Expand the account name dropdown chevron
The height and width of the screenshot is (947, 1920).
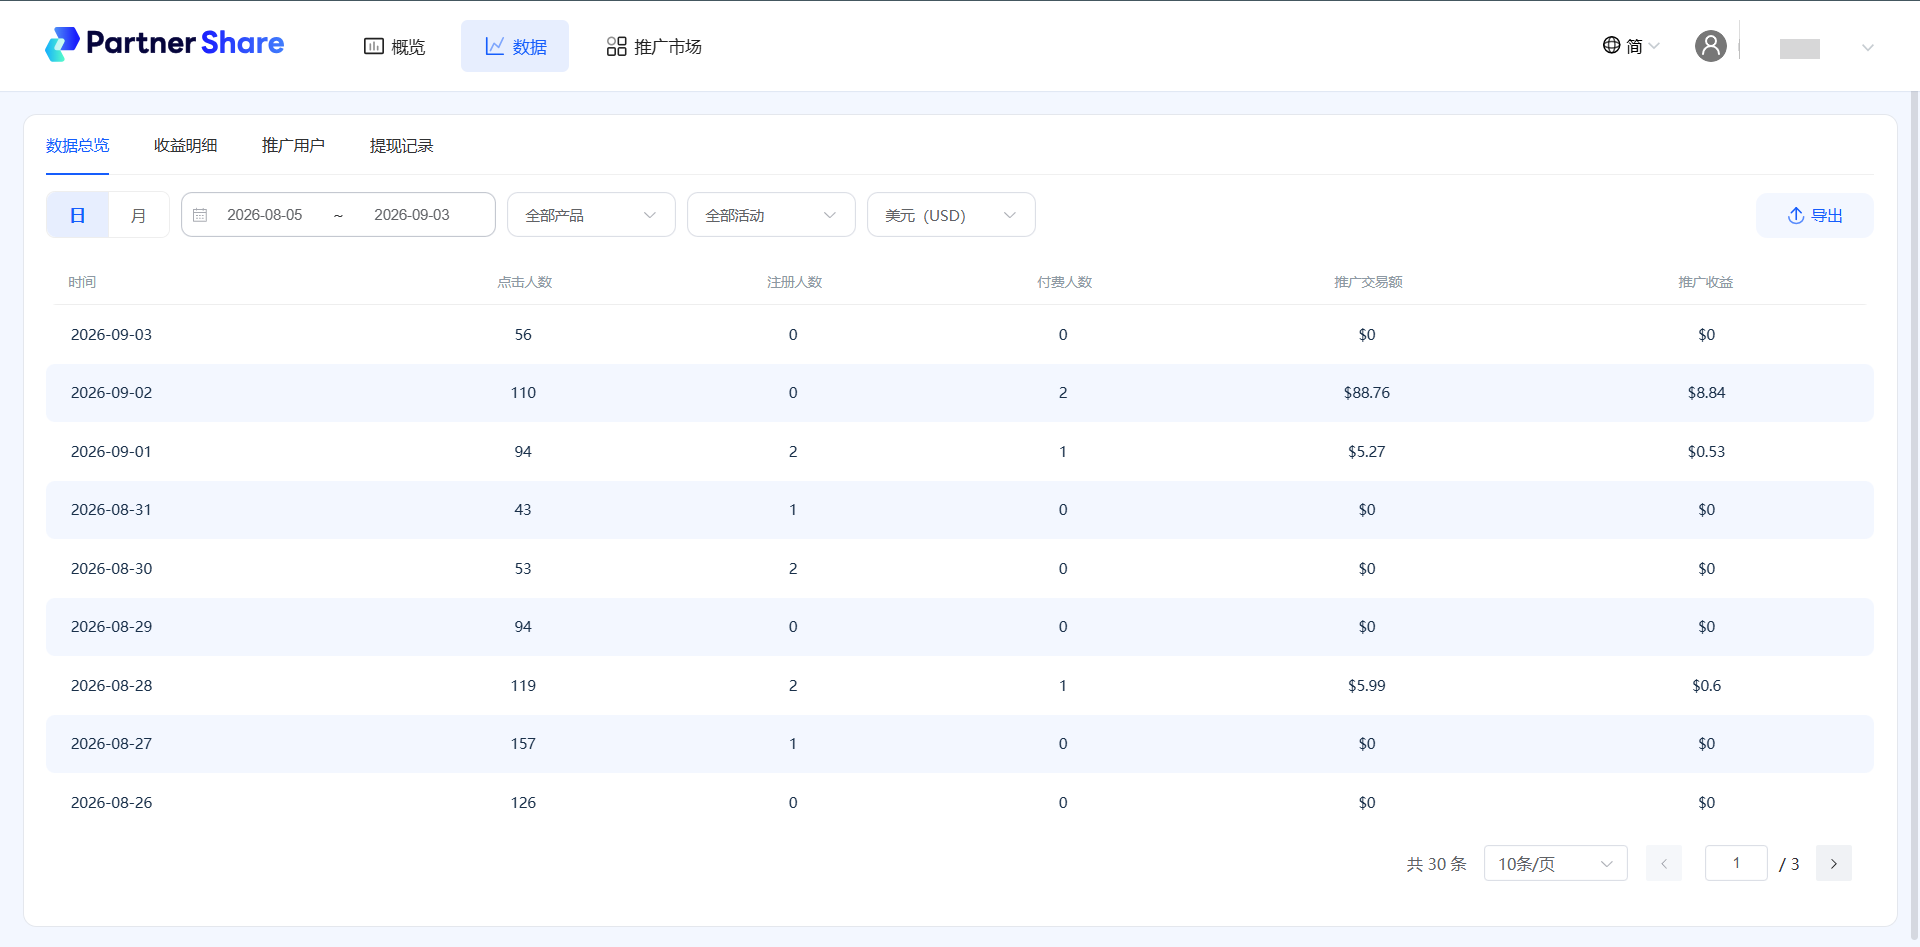click(1867, 47)
